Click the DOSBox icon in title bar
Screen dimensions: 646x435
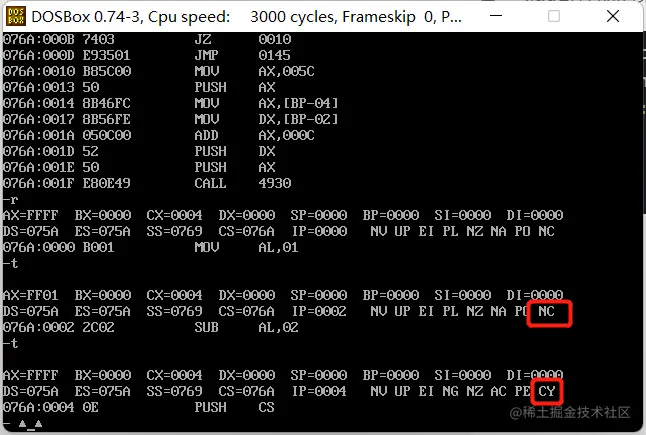tap(16, 16)
